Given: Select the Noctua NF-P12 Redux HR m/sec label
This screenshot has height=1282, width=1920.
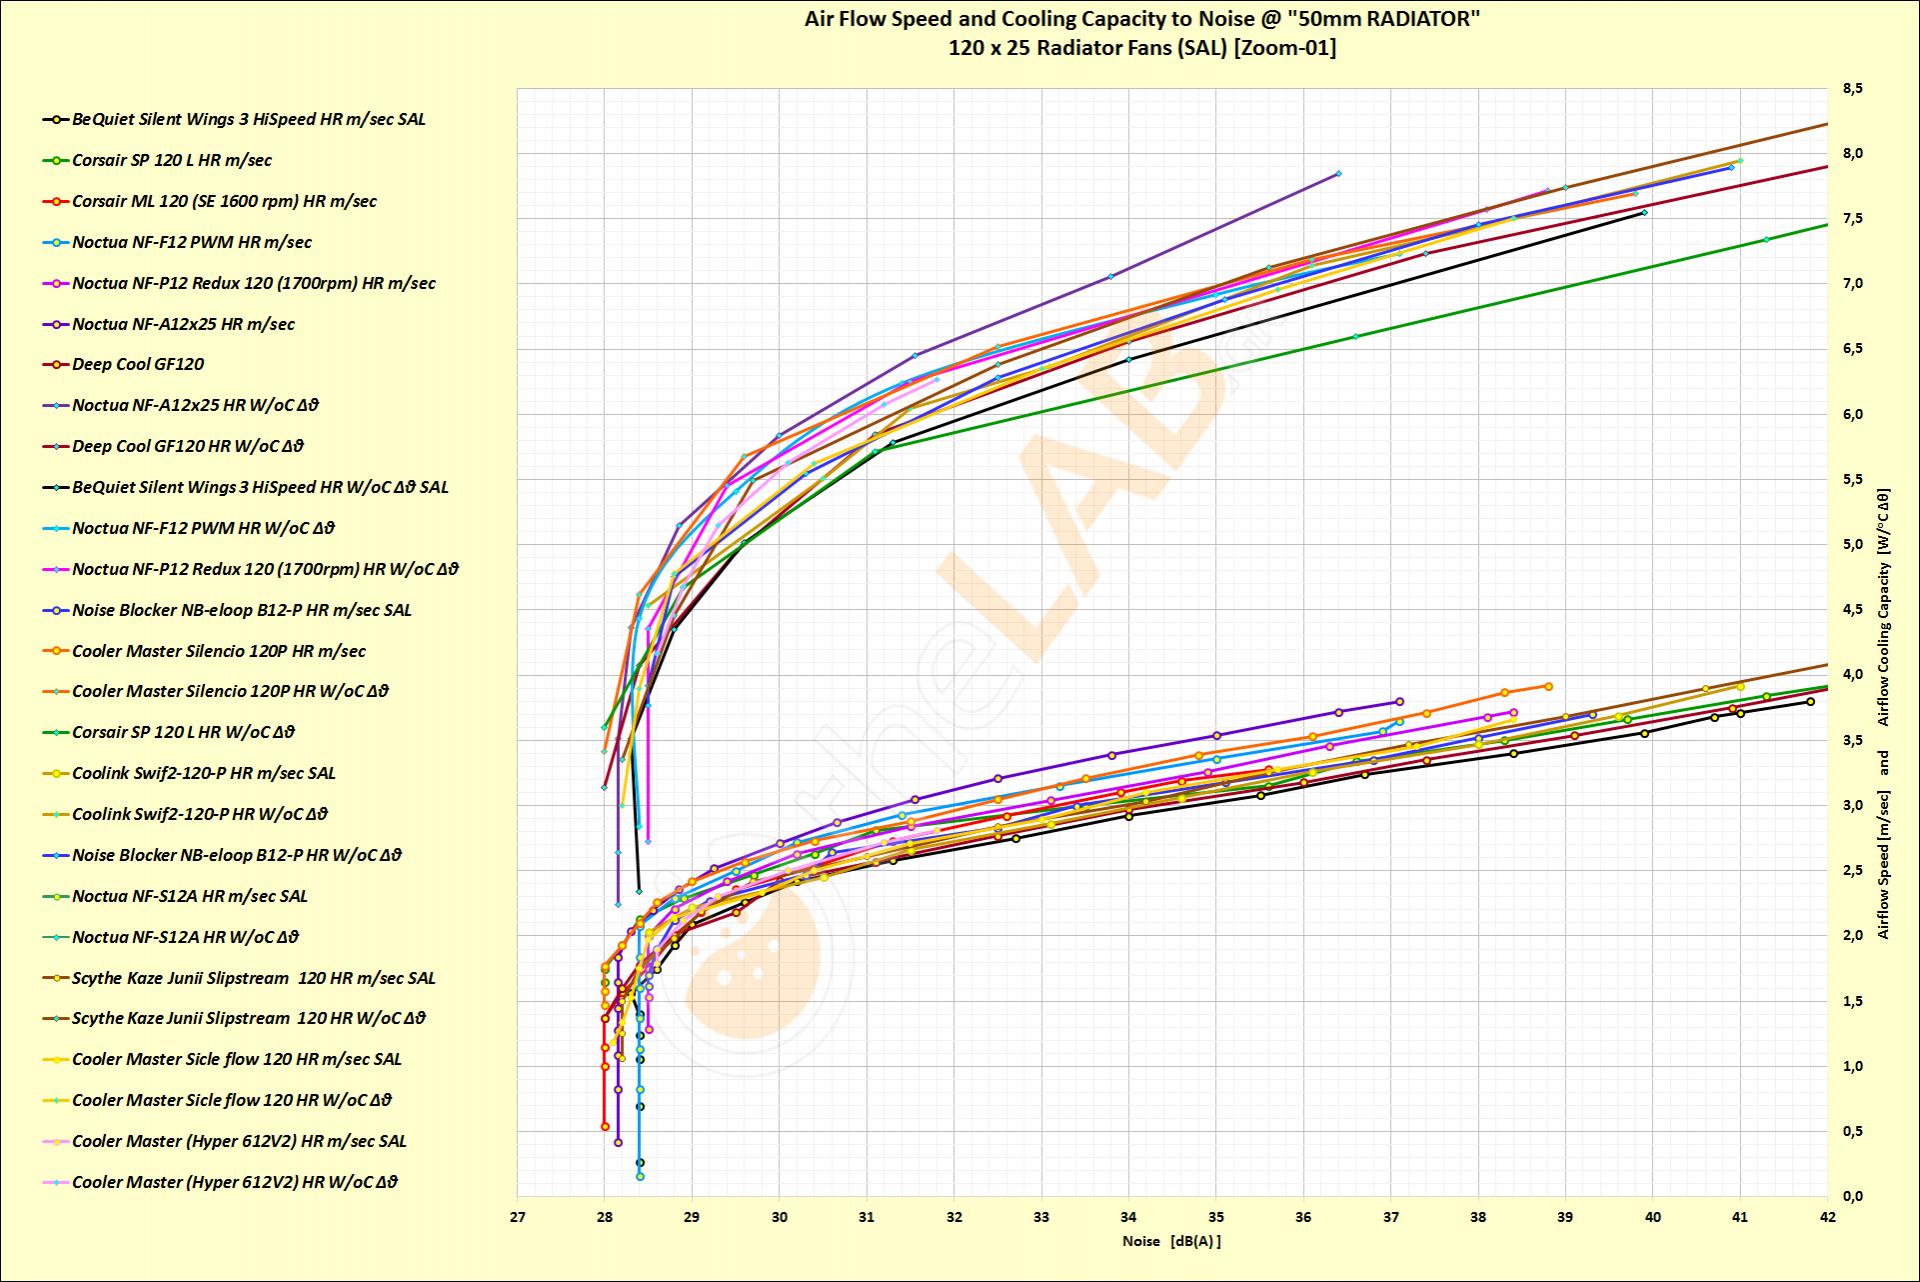Looking at the screenshot, I should point(253,283).
